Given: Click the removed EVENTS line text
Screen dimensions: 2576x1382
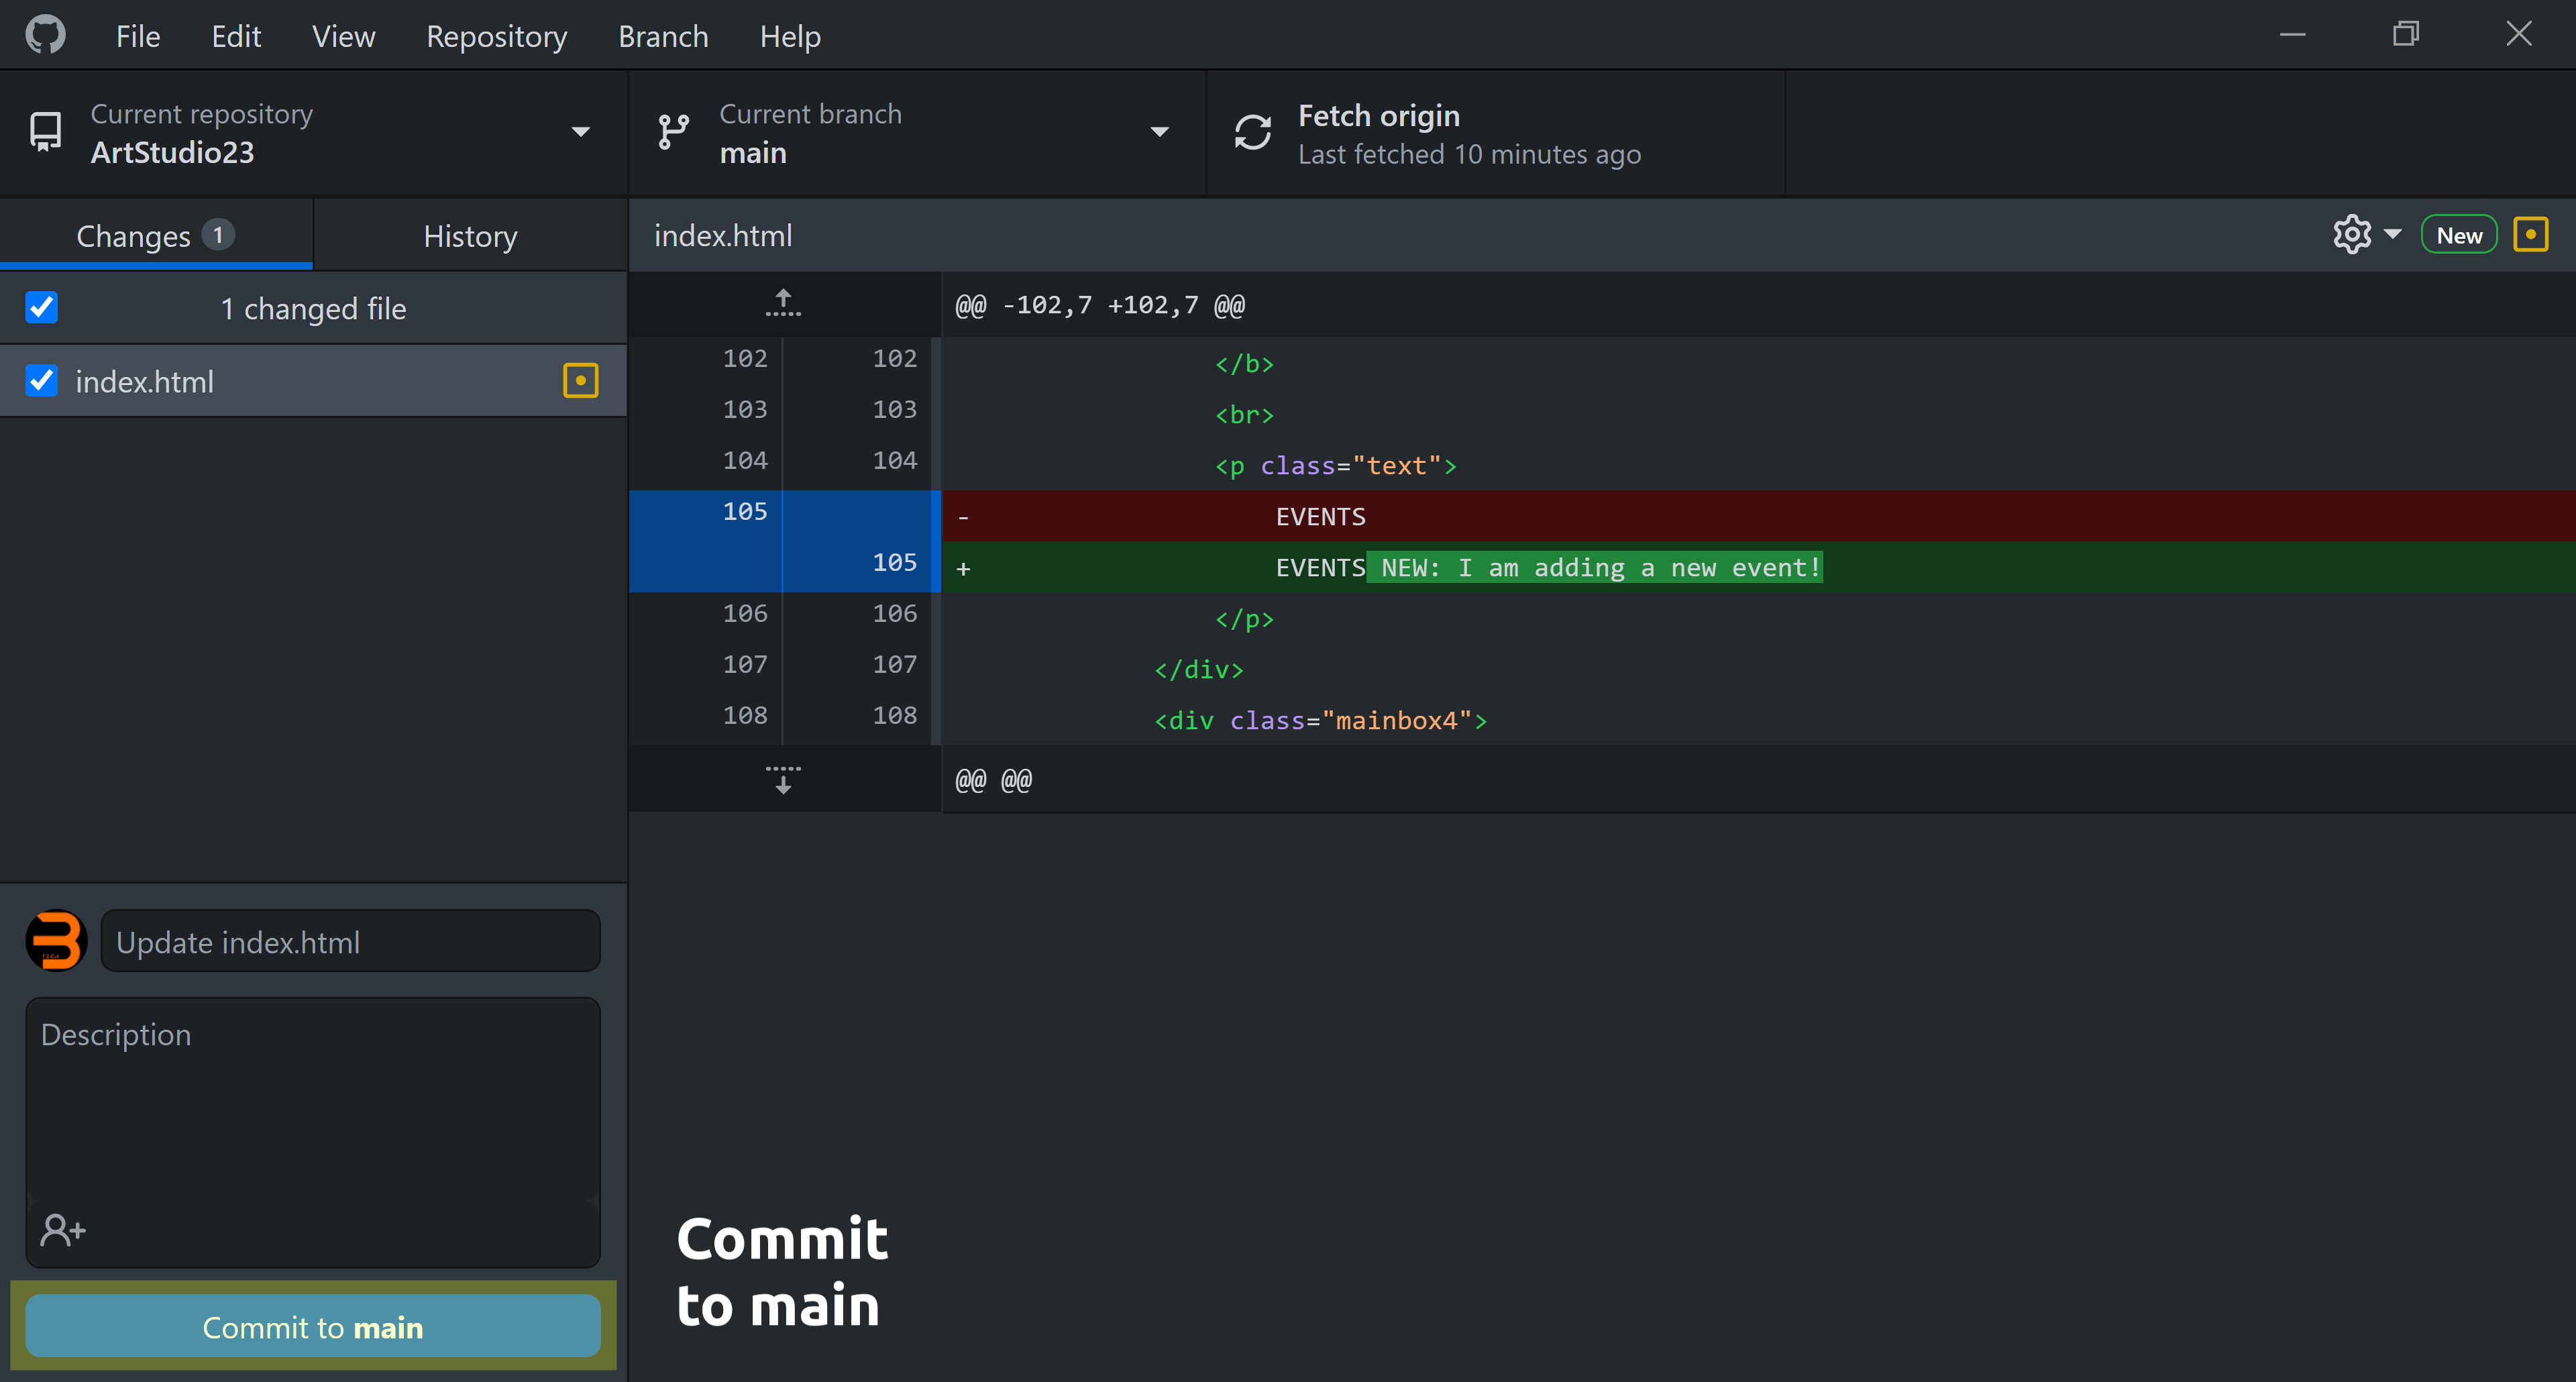Looking at the screenshot, I should pyautogui.click(x=1320, y=517).
